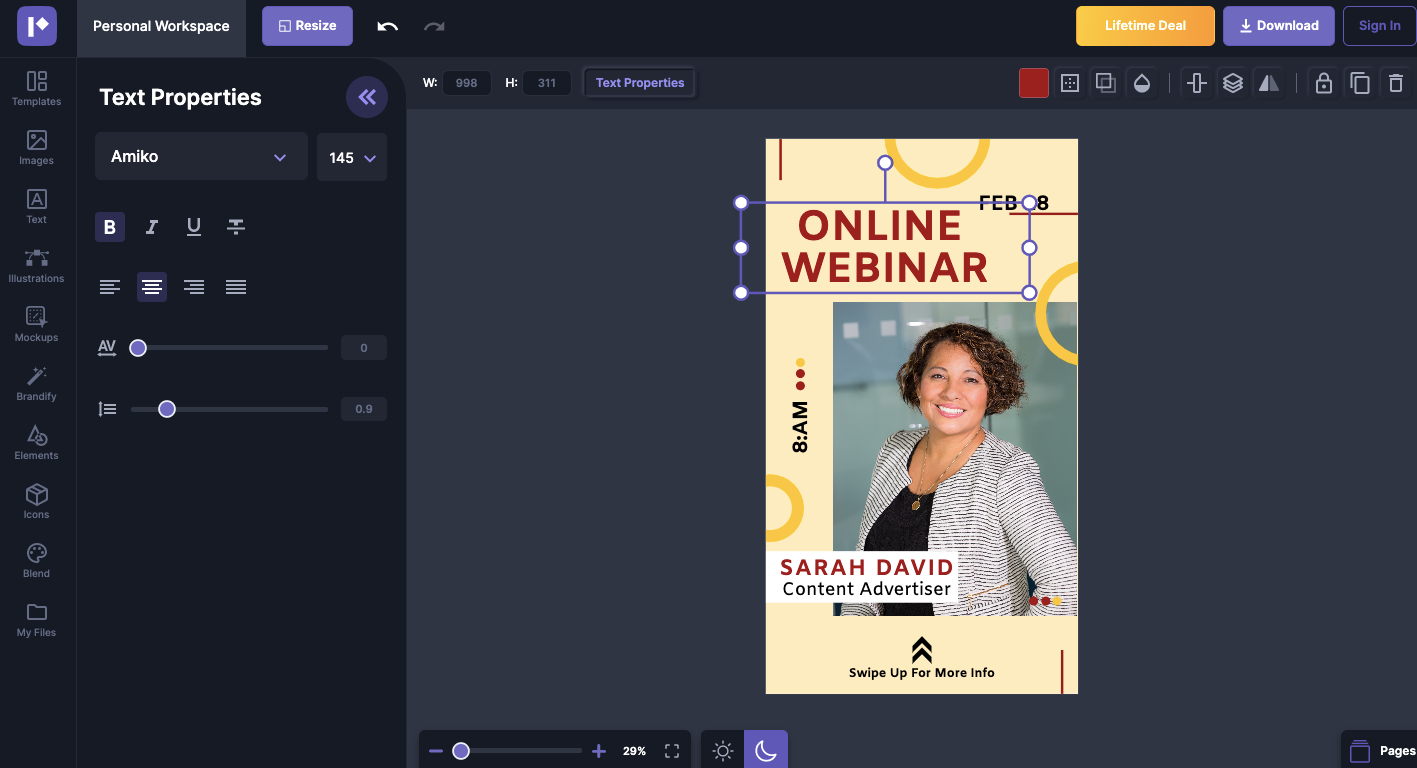This screenshot has height=768, width=1417.
Task: Click the Download button
Action: click(x=1278, y=26)
